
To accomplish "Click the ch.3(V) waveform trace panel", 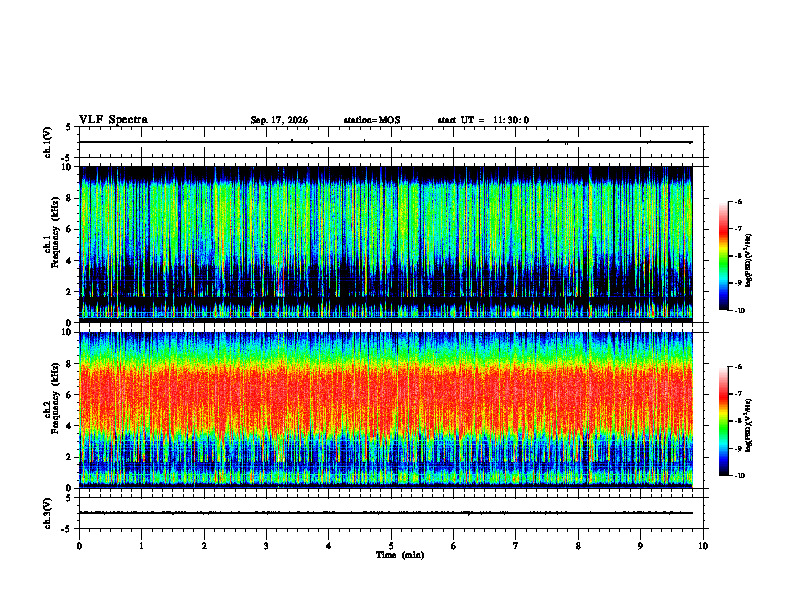I will [385, 513].
